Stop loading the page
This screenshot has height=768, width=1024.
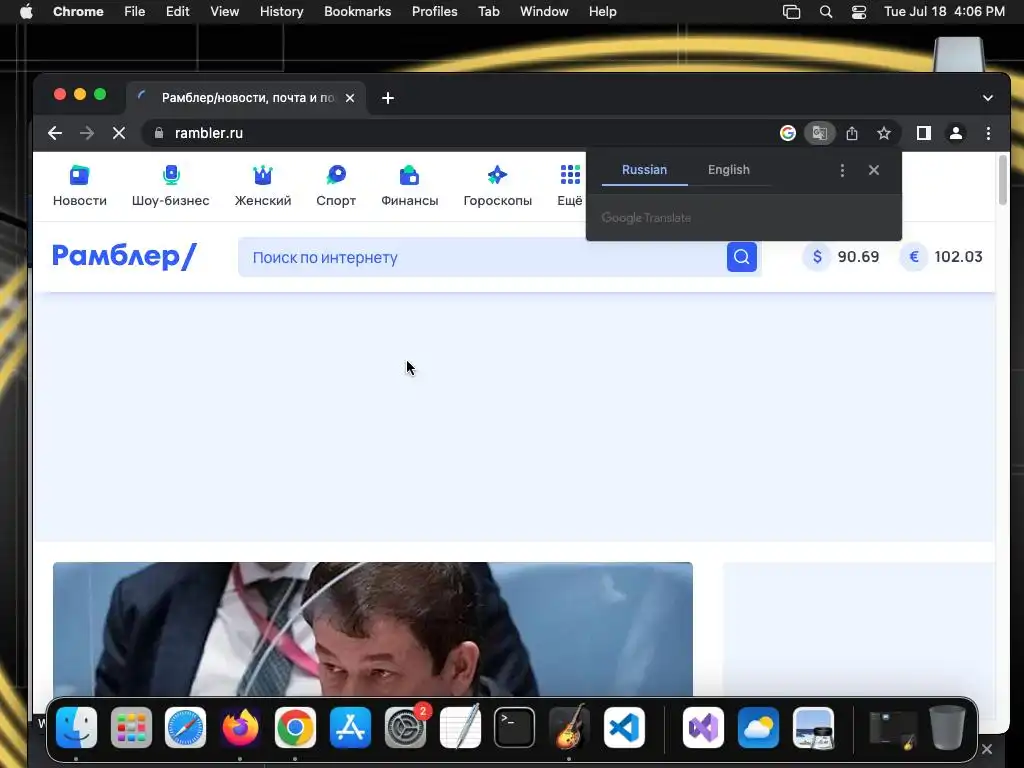coord(119,133)
